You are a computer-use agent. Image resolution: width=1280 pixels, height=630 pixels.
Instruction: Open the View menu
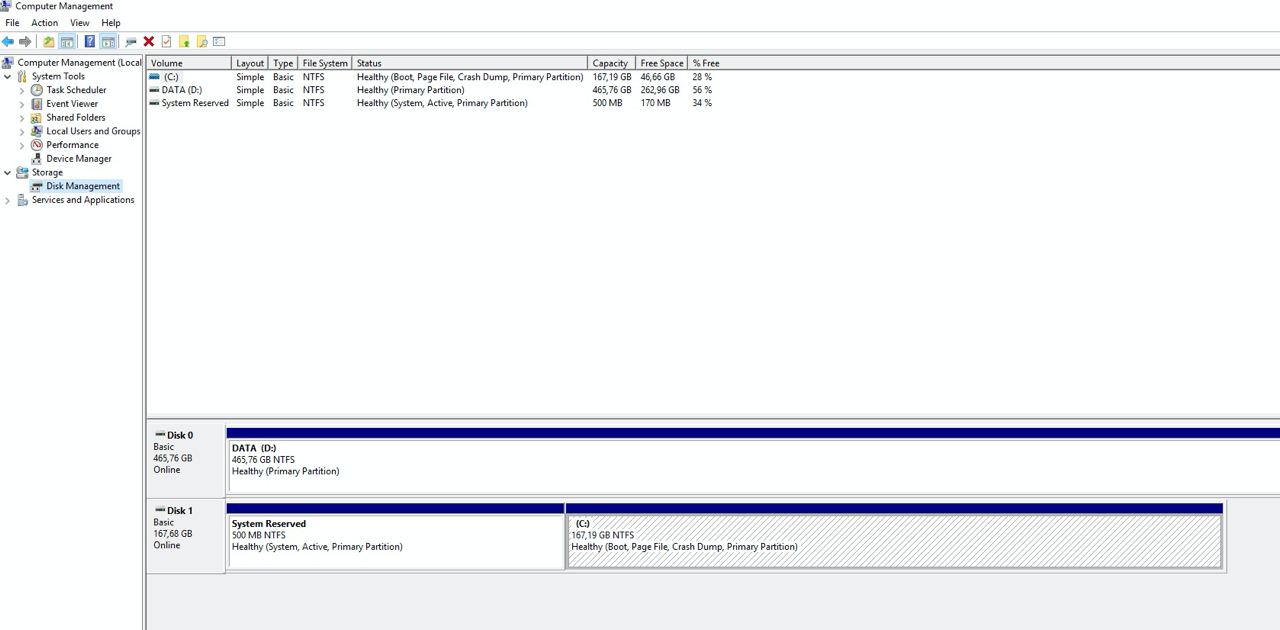pyautogui.click(x=80, y=23)
